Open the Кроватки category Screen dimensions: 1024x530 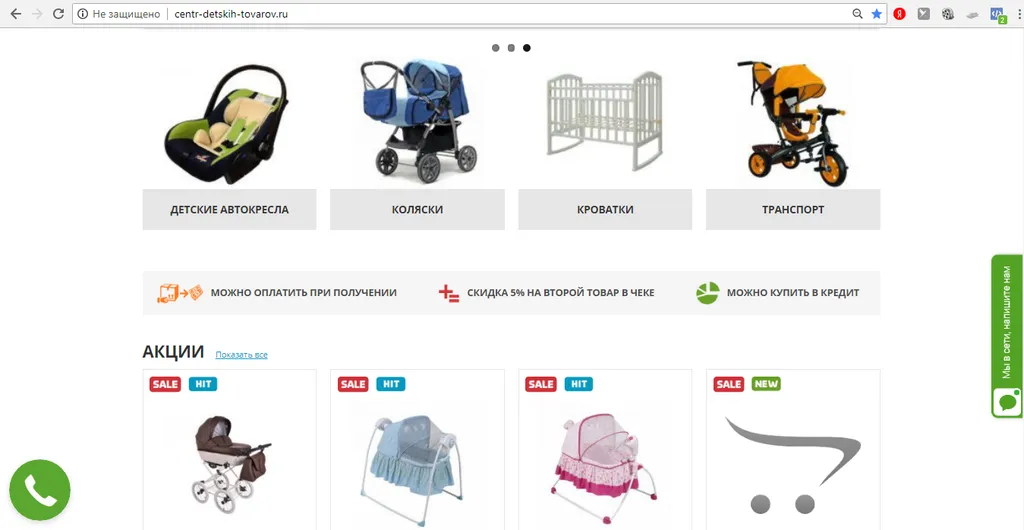(605, 210)
